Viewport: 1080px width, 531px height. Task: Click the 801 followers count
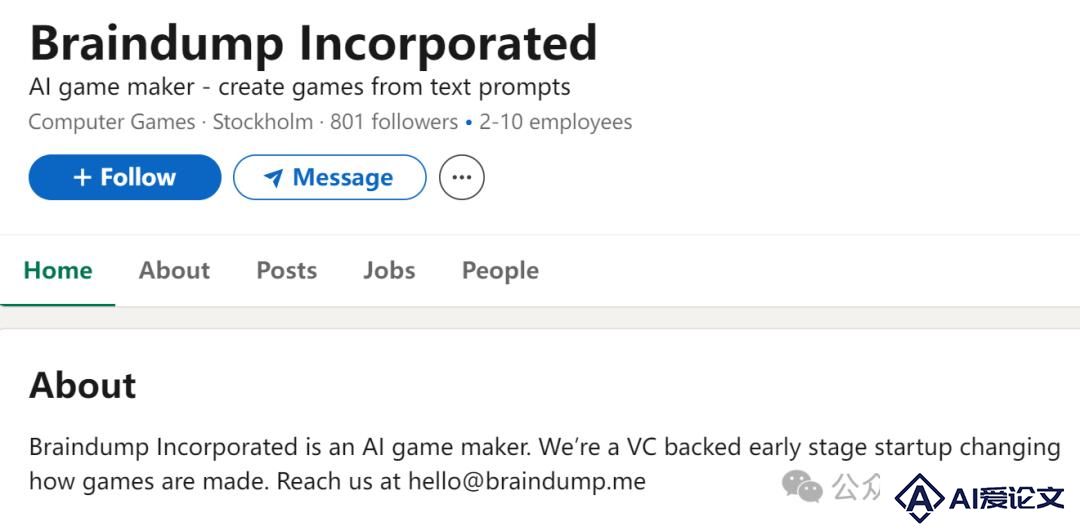click(x=394, y=122)
